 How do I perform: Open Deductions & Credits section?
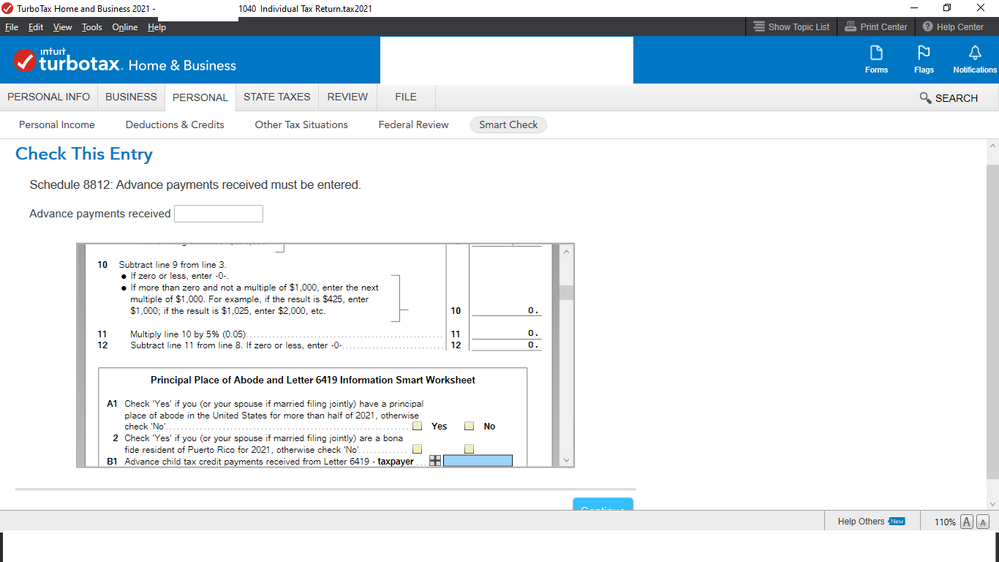(x=175, y=125)
